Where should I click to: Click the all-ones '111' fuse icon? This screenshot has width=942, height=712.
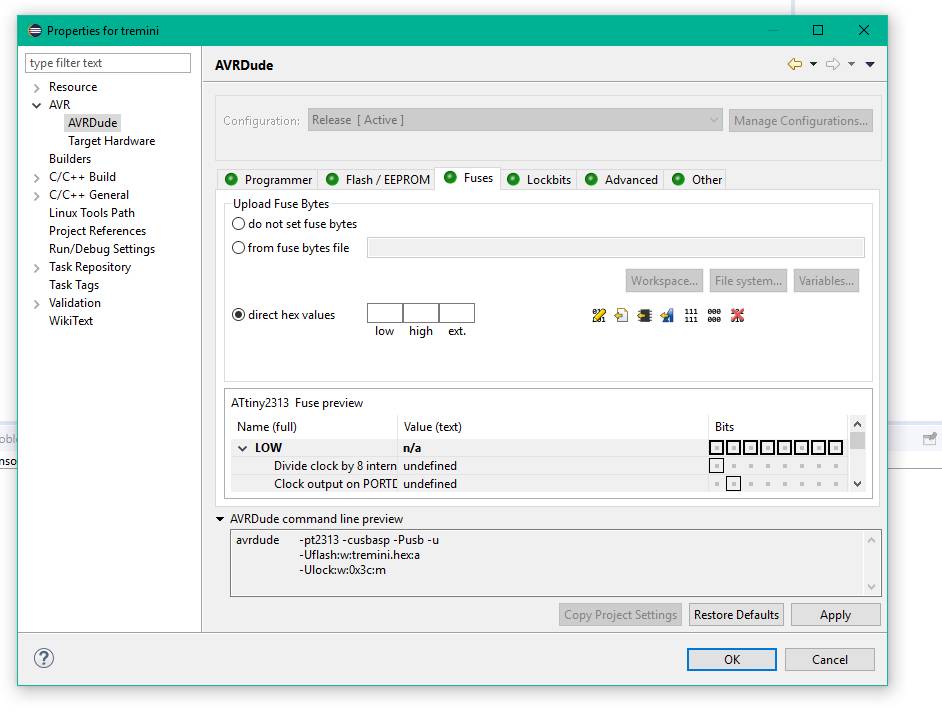pyautogui.click(x=691, y=315)
